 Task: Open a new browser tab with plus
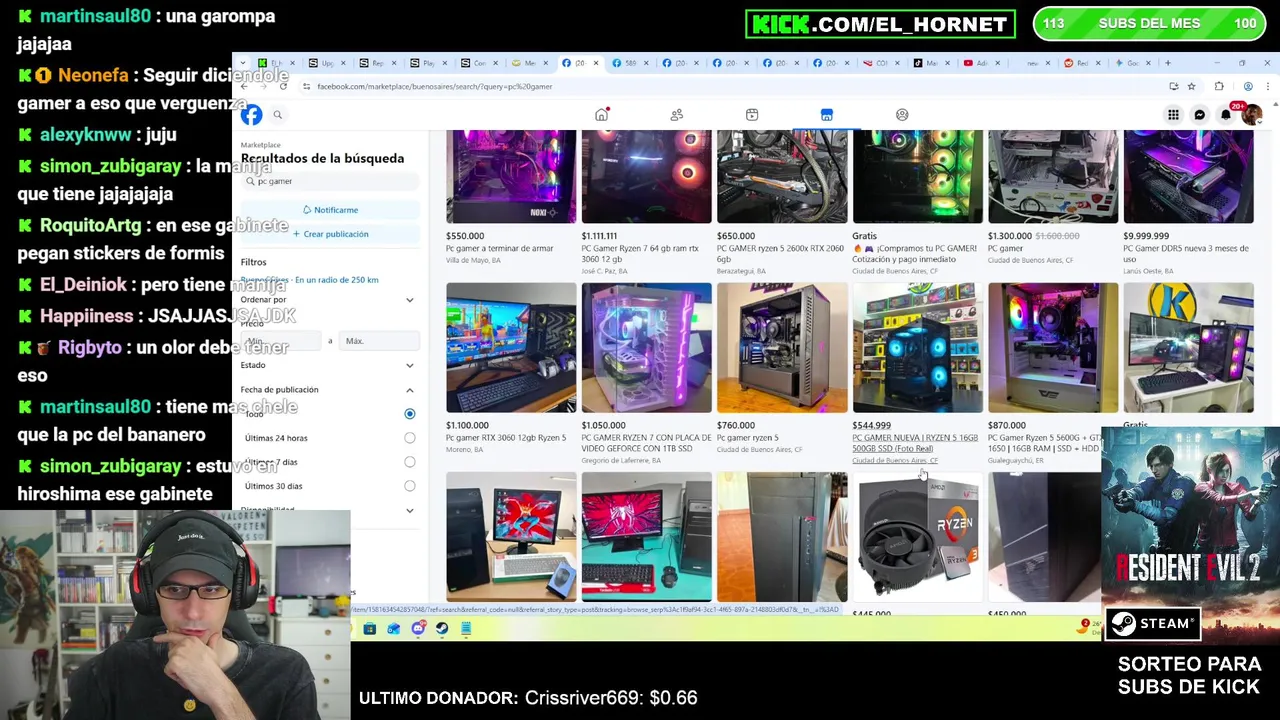[1167, 63]
